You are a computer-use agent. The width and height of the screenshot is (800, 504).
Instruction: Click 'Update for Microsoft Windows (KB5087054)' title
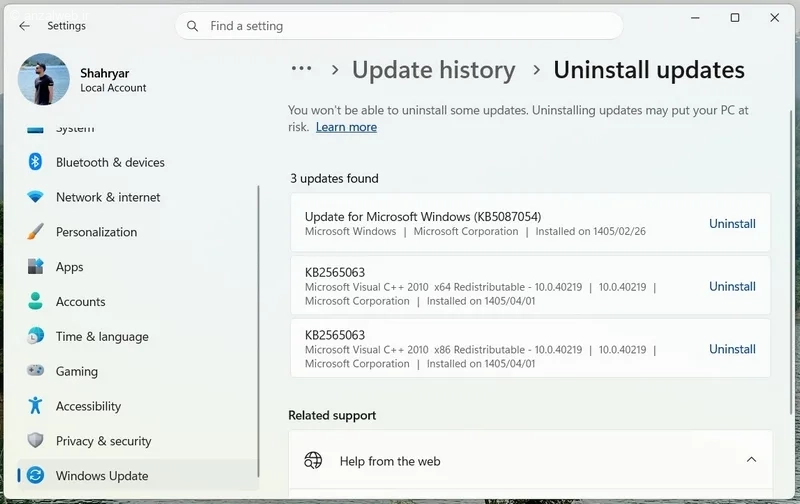coord(423,216)
